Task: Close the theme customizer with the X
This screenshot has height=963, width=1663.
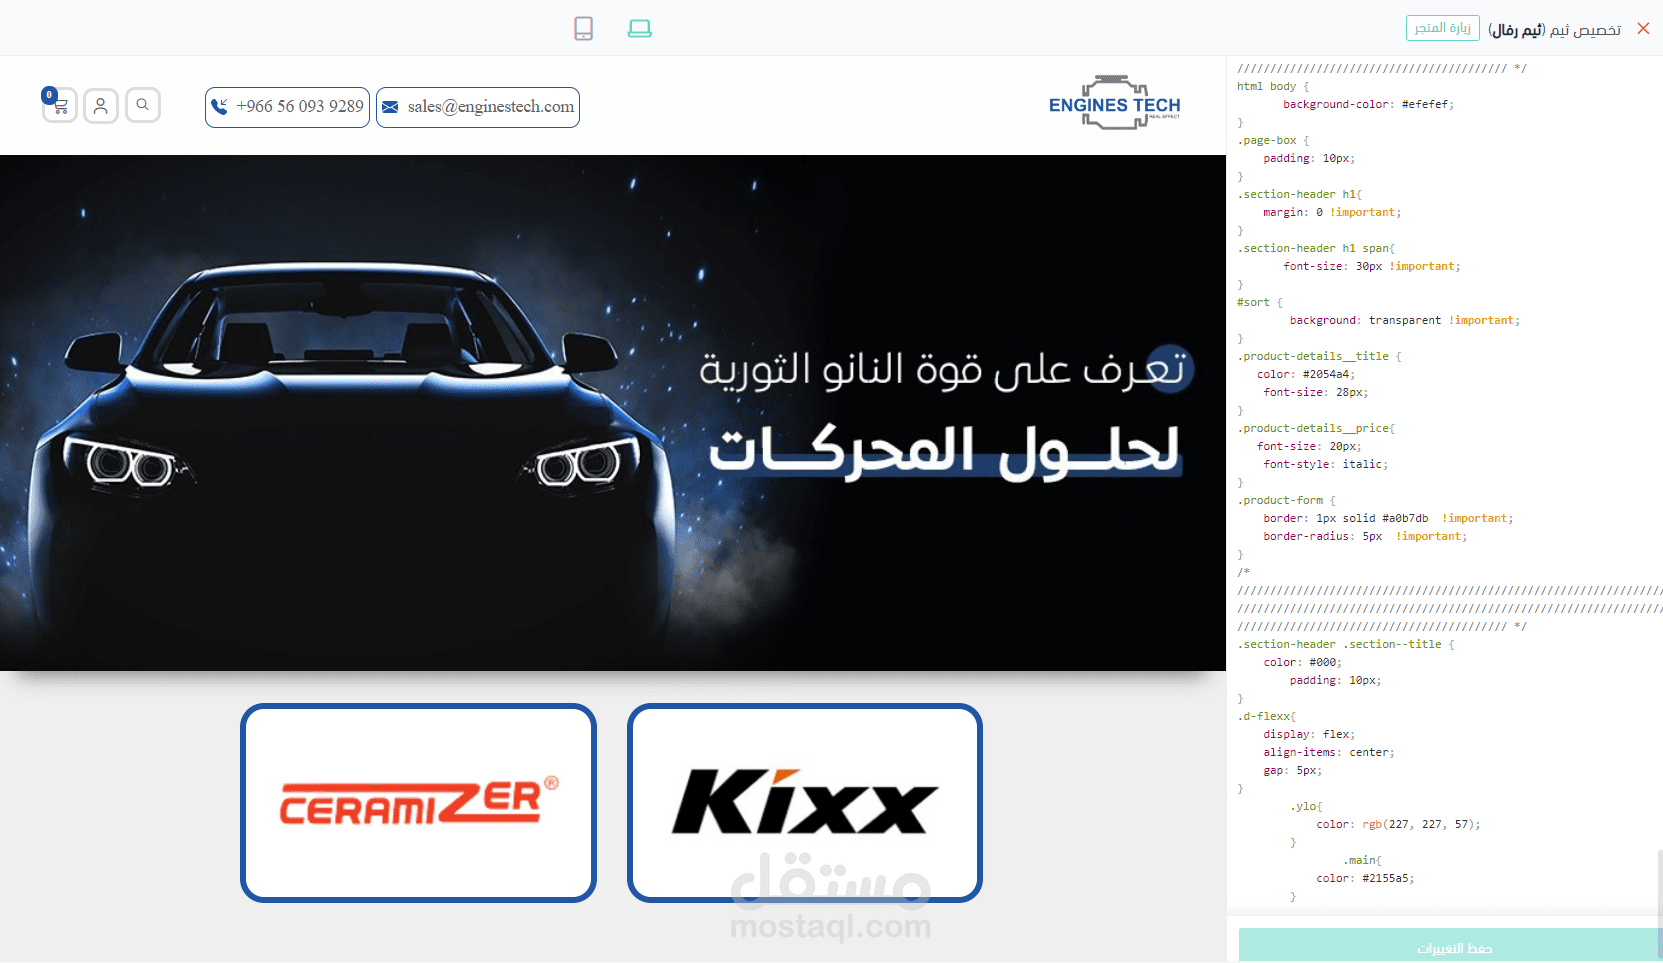Action: 1644,28
